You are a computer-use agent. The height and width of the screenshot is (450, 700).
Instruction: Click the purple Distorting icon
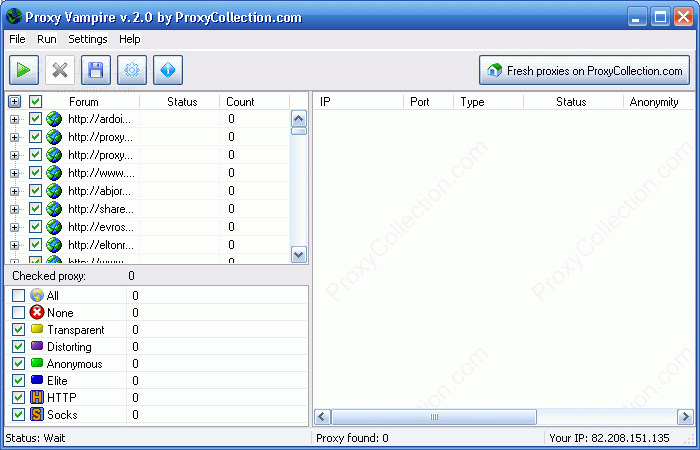pos(37,346)
